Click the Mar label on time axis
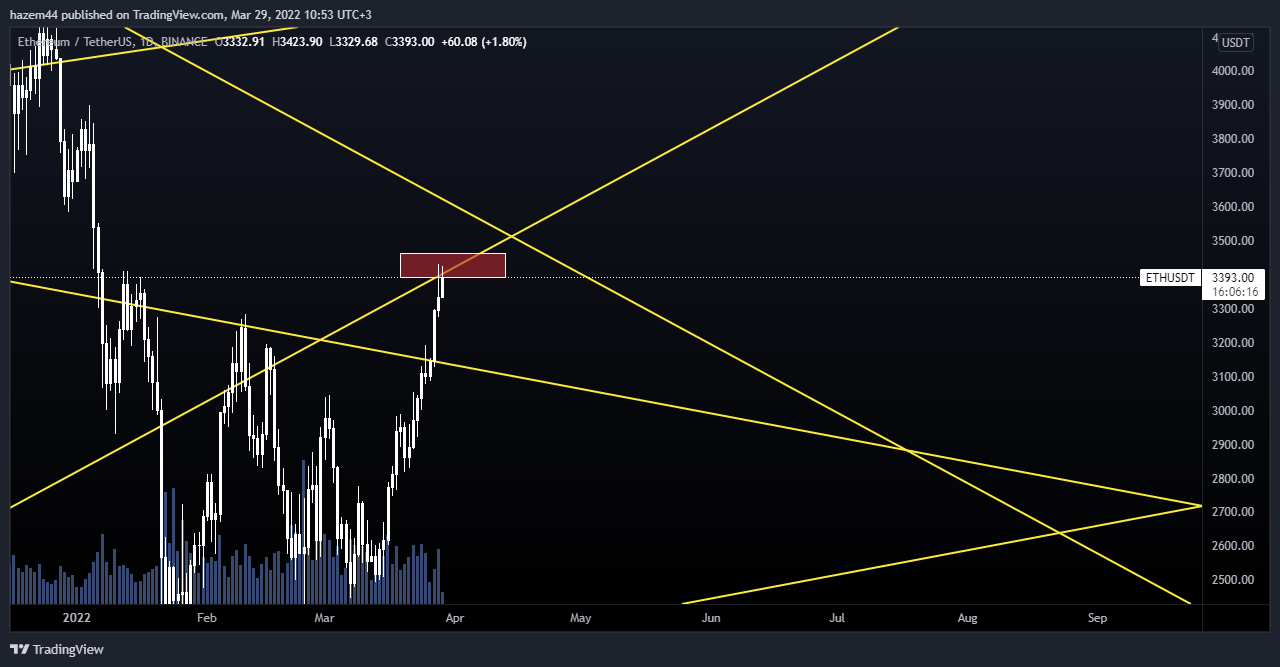Screen dimensions: 1280x667 point(324,618)
